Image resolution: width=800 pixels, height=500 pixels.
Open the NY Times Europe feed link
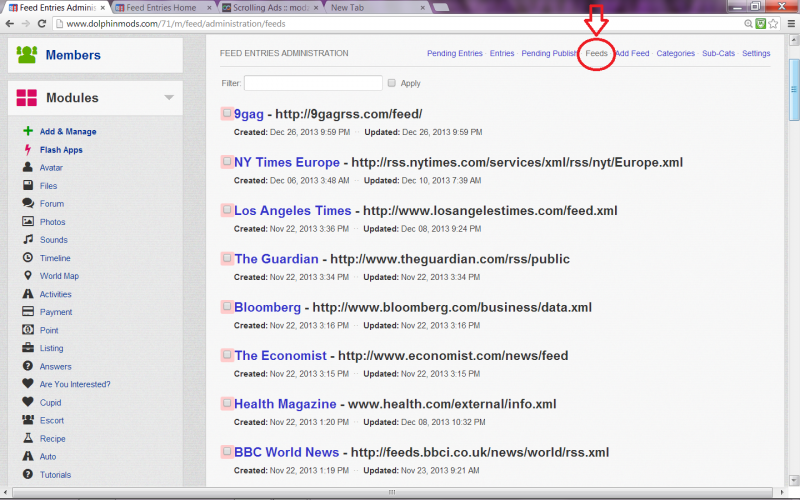pos(287,162)
